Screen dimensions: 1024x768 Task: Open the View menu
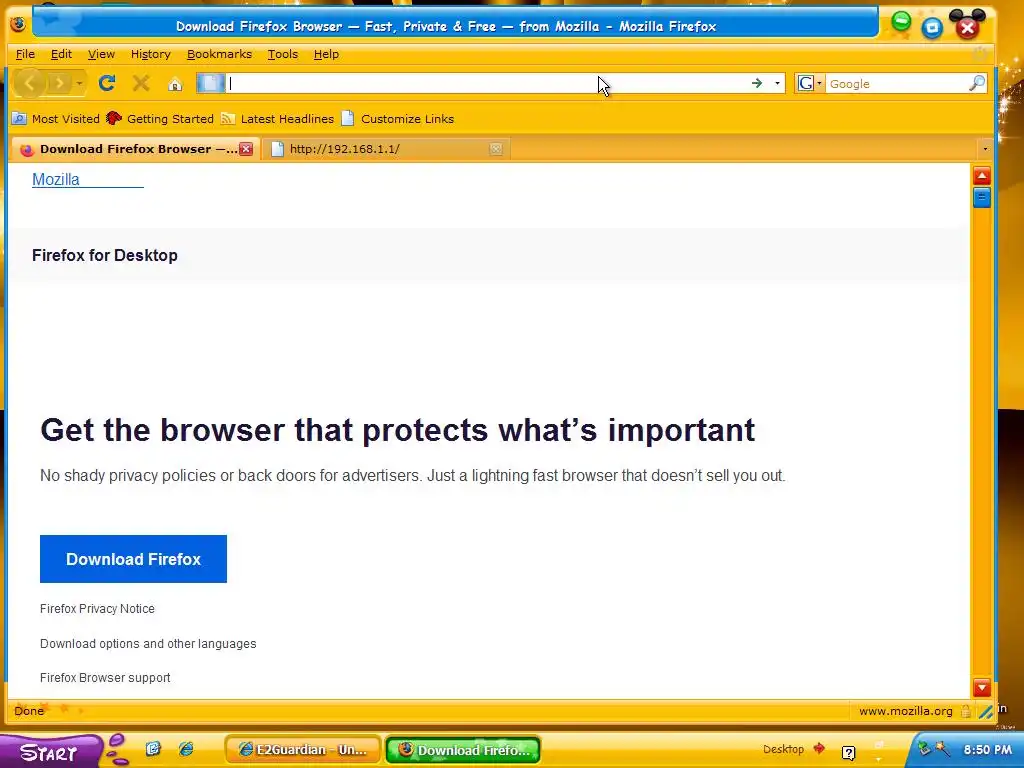coord(101,54)
